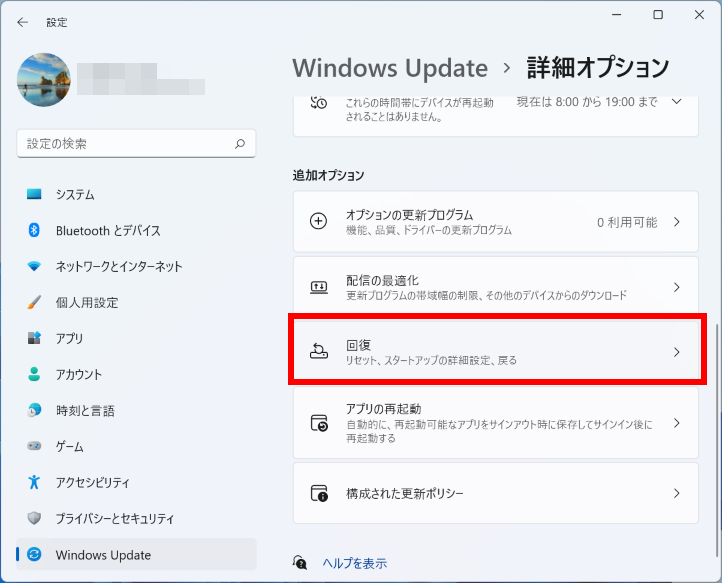Click the ヘルプを表示 link
This screenshot has width=722, height=583.
[x=355, y=563]
